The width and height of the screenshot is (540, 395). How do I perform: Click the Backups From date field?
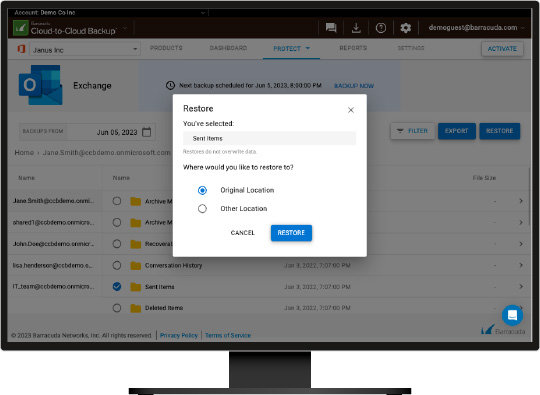[87, 132]
